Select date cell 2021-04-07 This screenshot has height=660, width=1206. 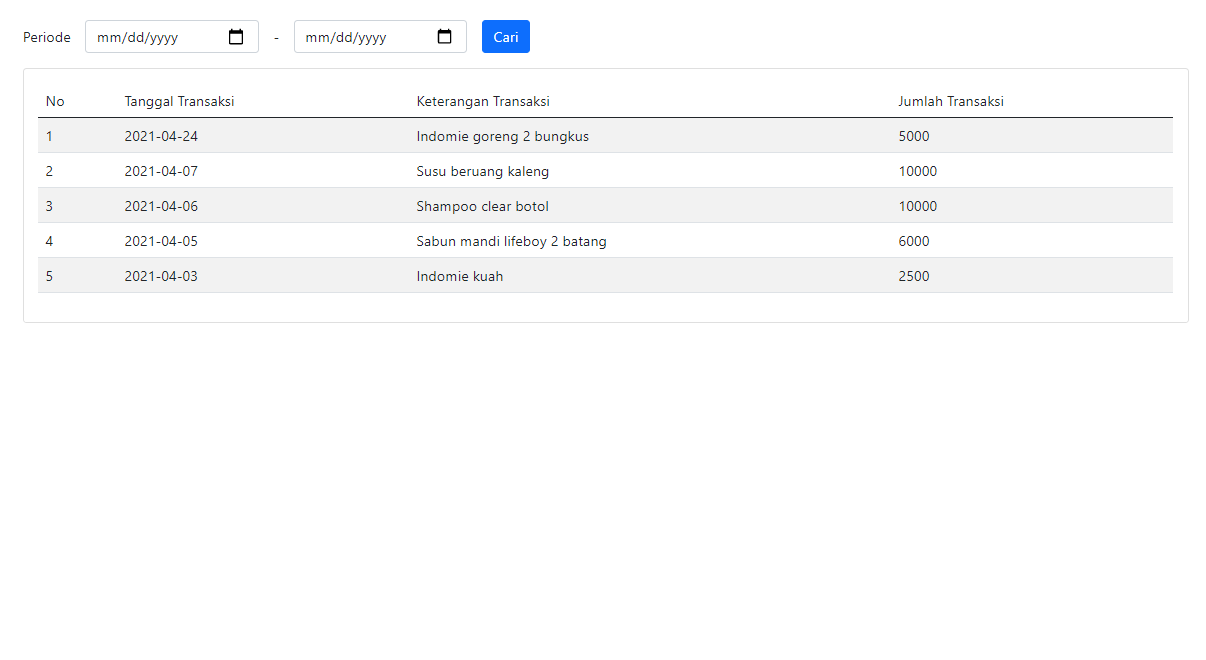coord(161,171)
